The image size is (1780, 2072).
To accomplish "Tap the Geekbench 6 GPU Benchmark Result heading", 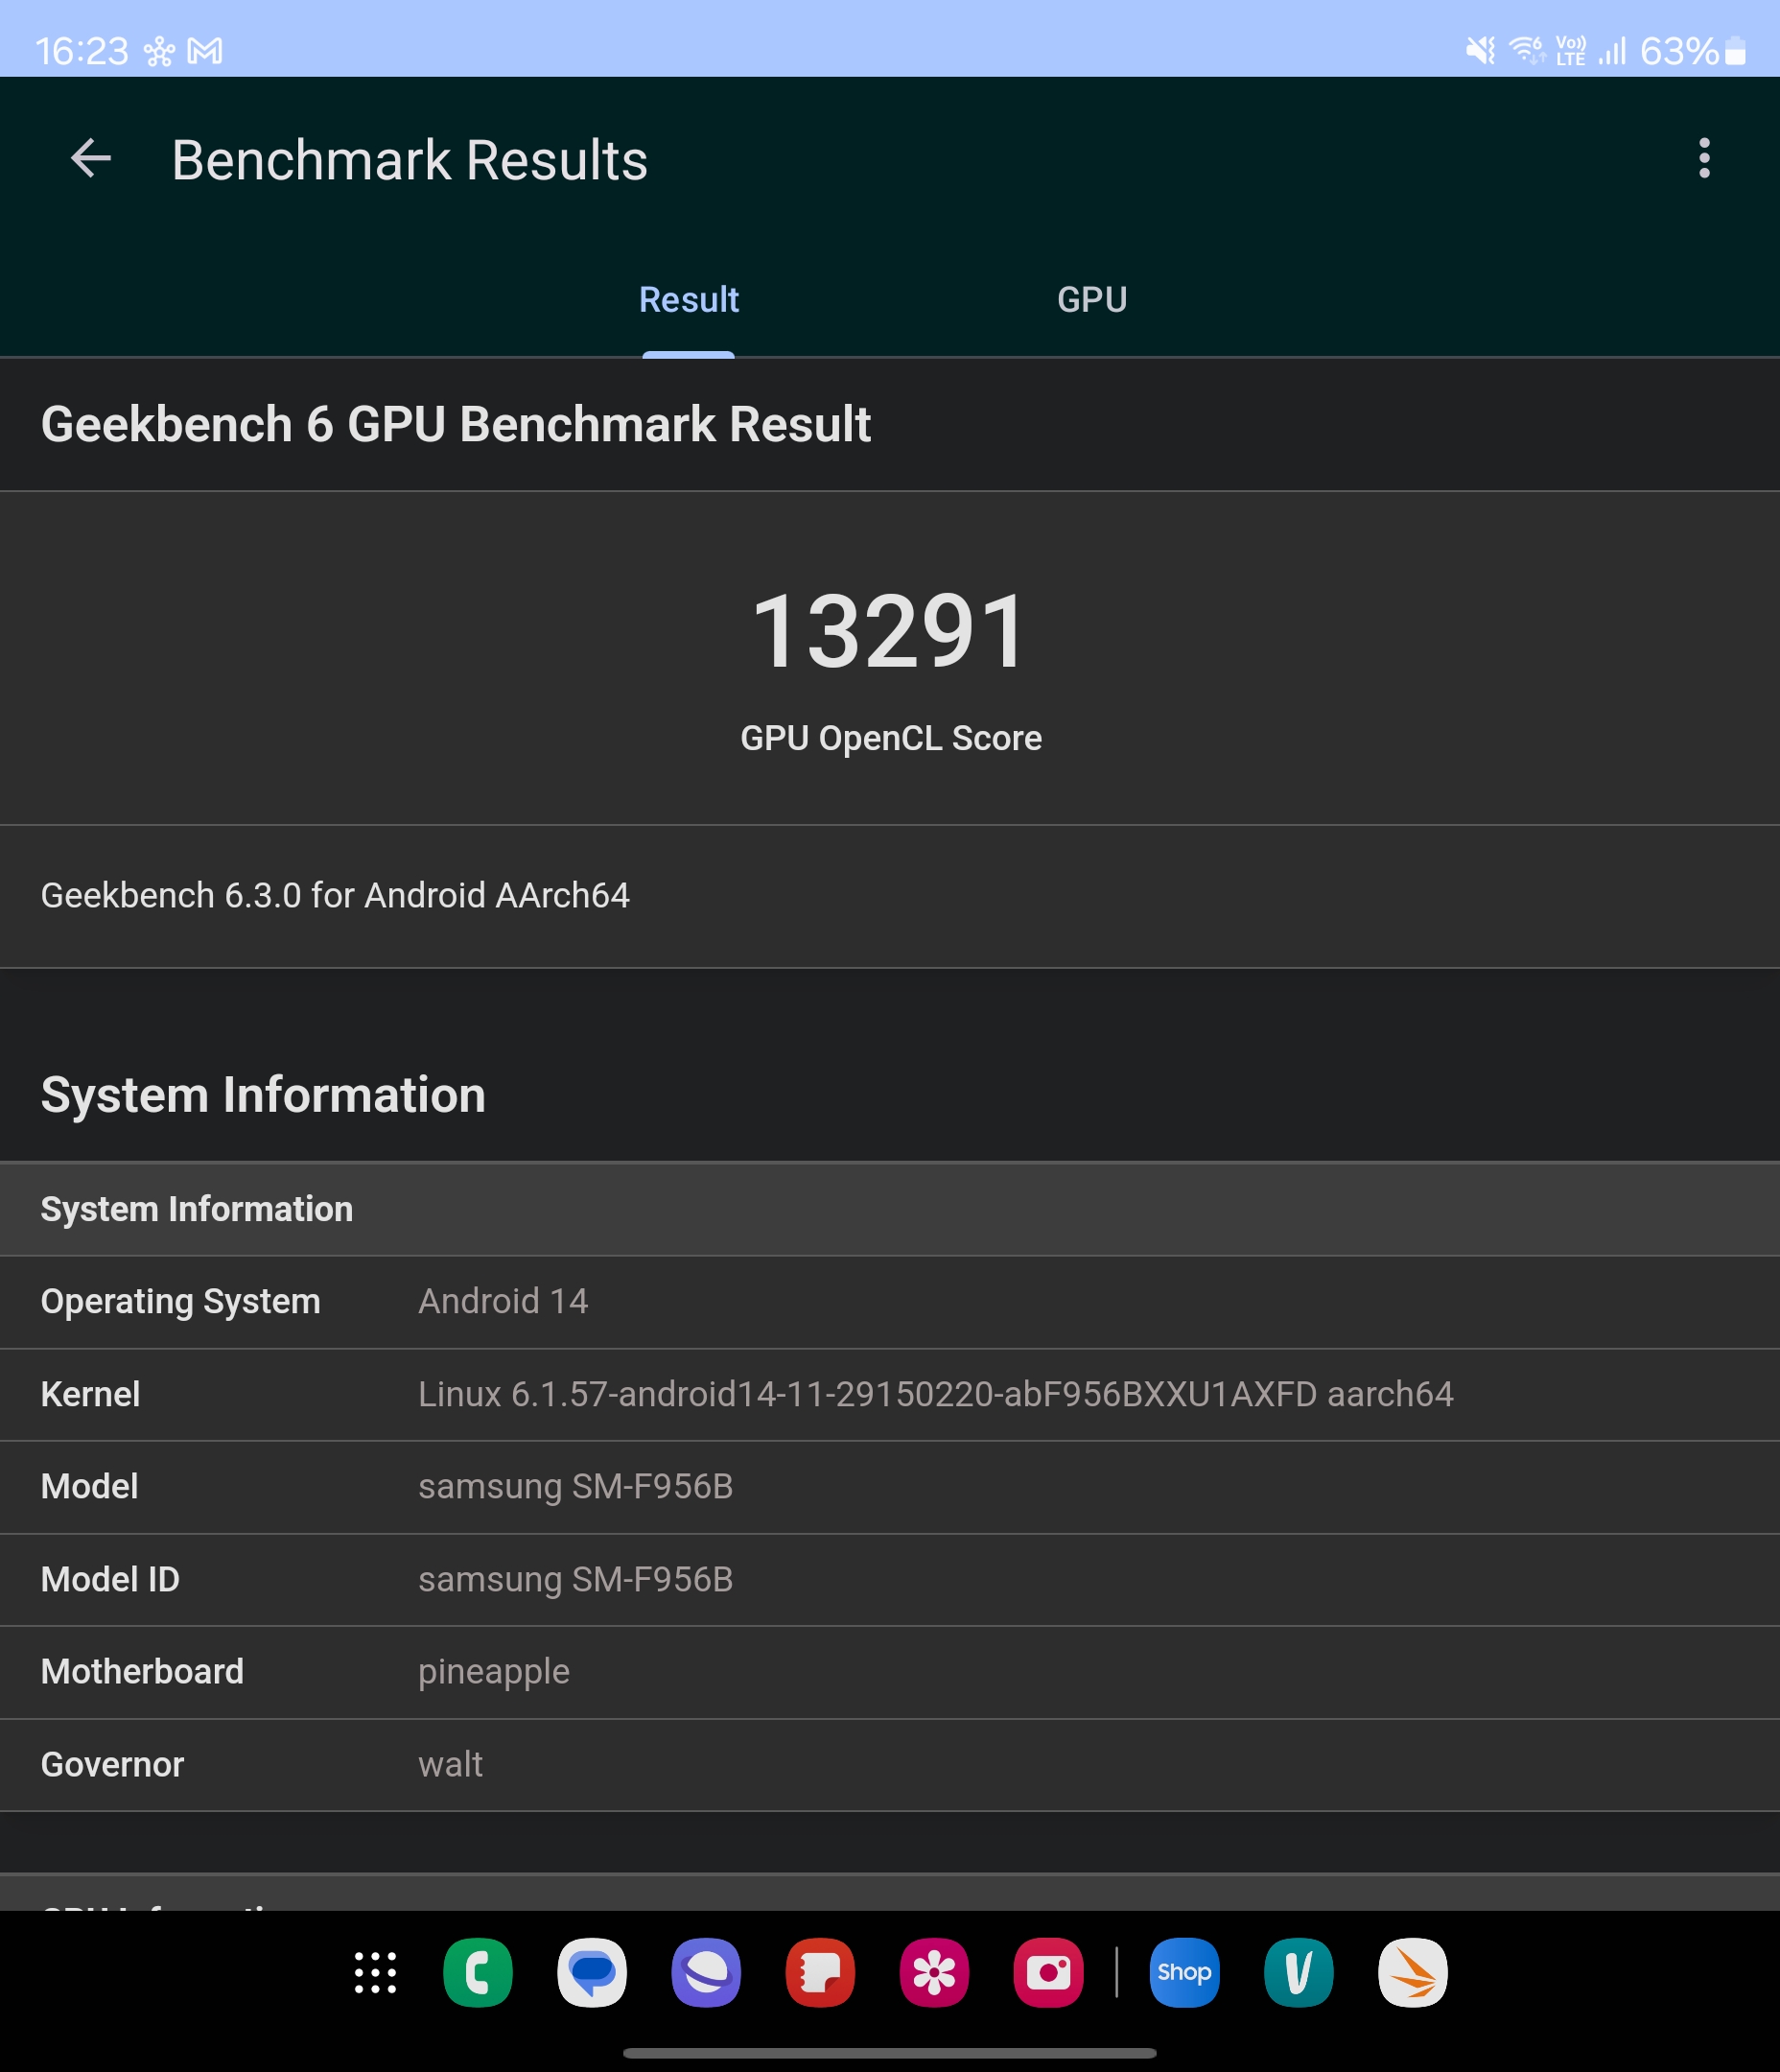I will click(x=456, y=424).
